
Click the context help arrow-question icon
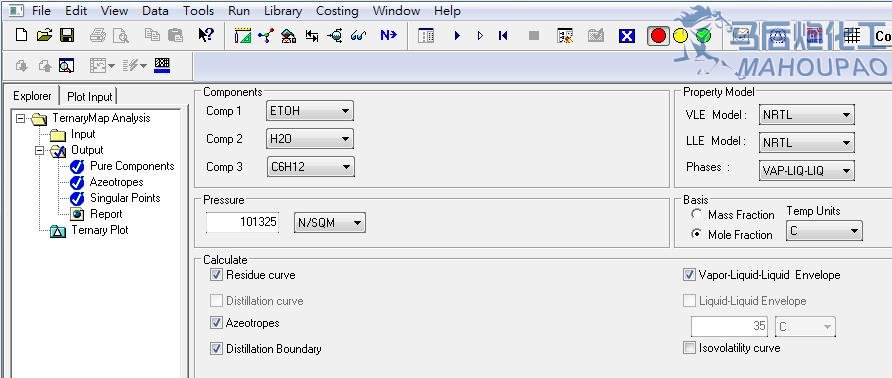point(206,35)
